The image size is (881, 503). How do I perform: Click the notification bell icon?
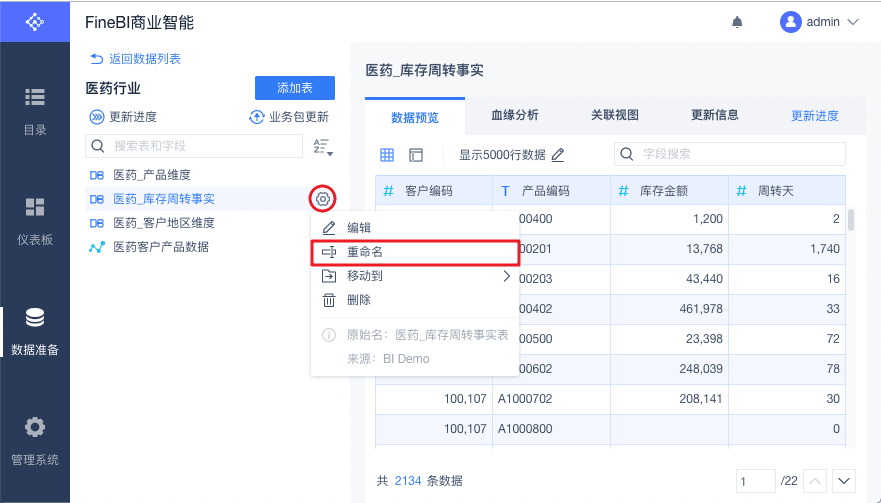(x=738, y=21)
